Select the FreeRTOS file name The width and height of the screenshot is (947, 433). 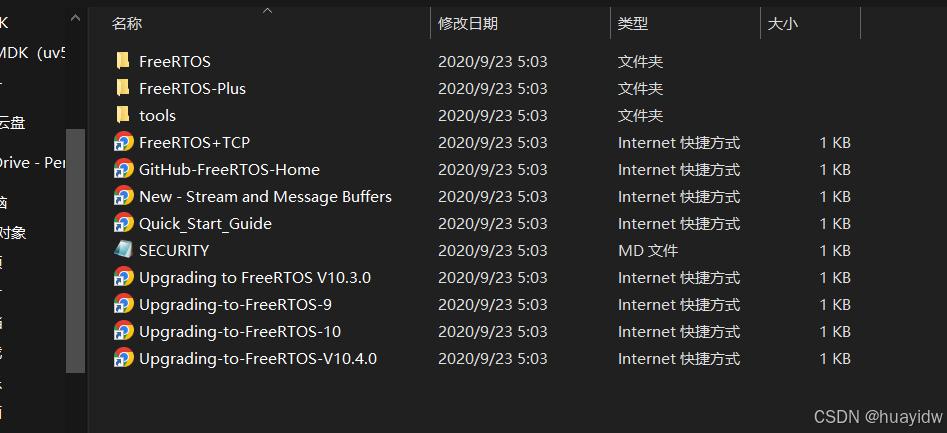click(x=175, y=62)
